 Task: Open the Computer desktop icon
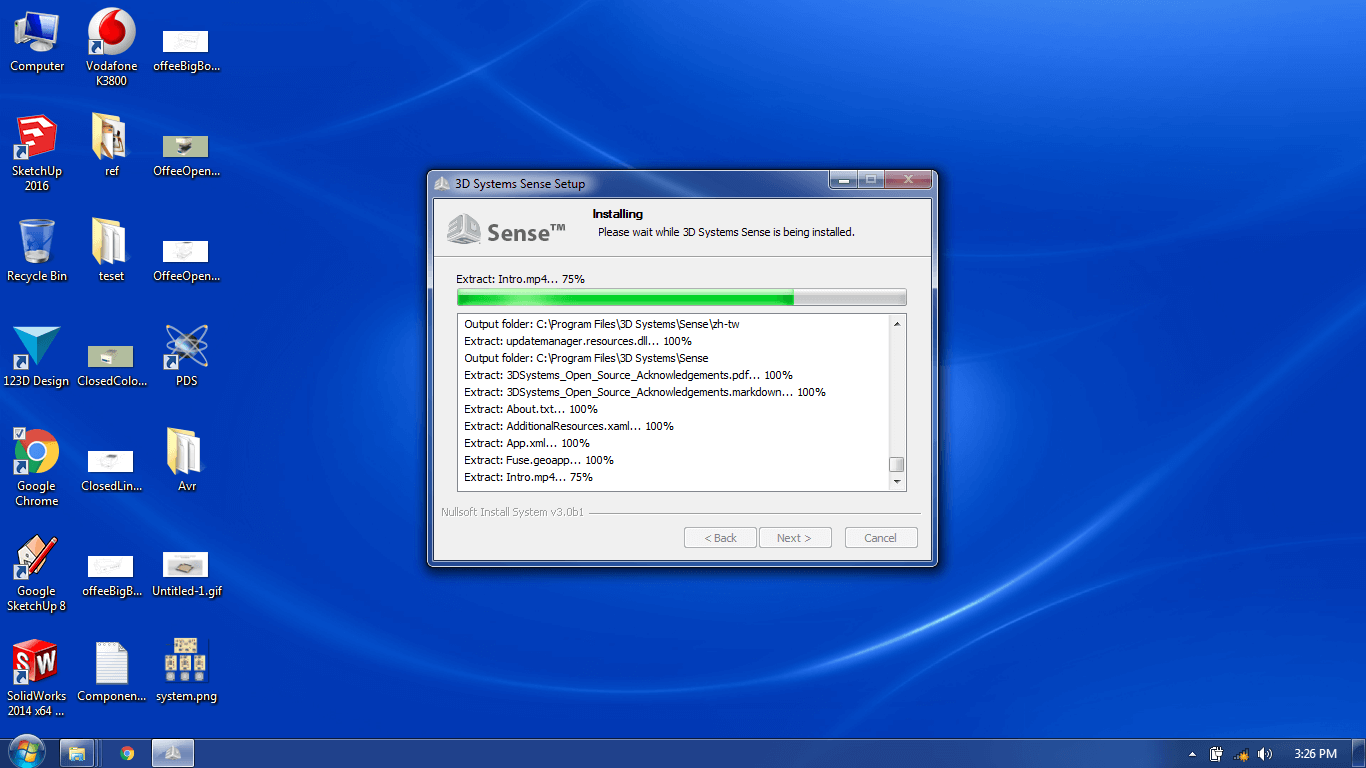point(37,42)
